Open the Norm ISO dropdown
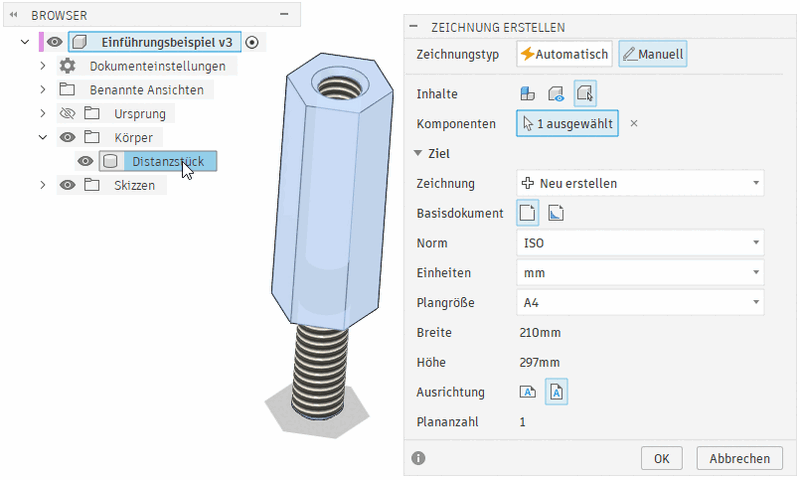Image resolution: width=800 pixels, height=480 pixels. tap(640, 243)
